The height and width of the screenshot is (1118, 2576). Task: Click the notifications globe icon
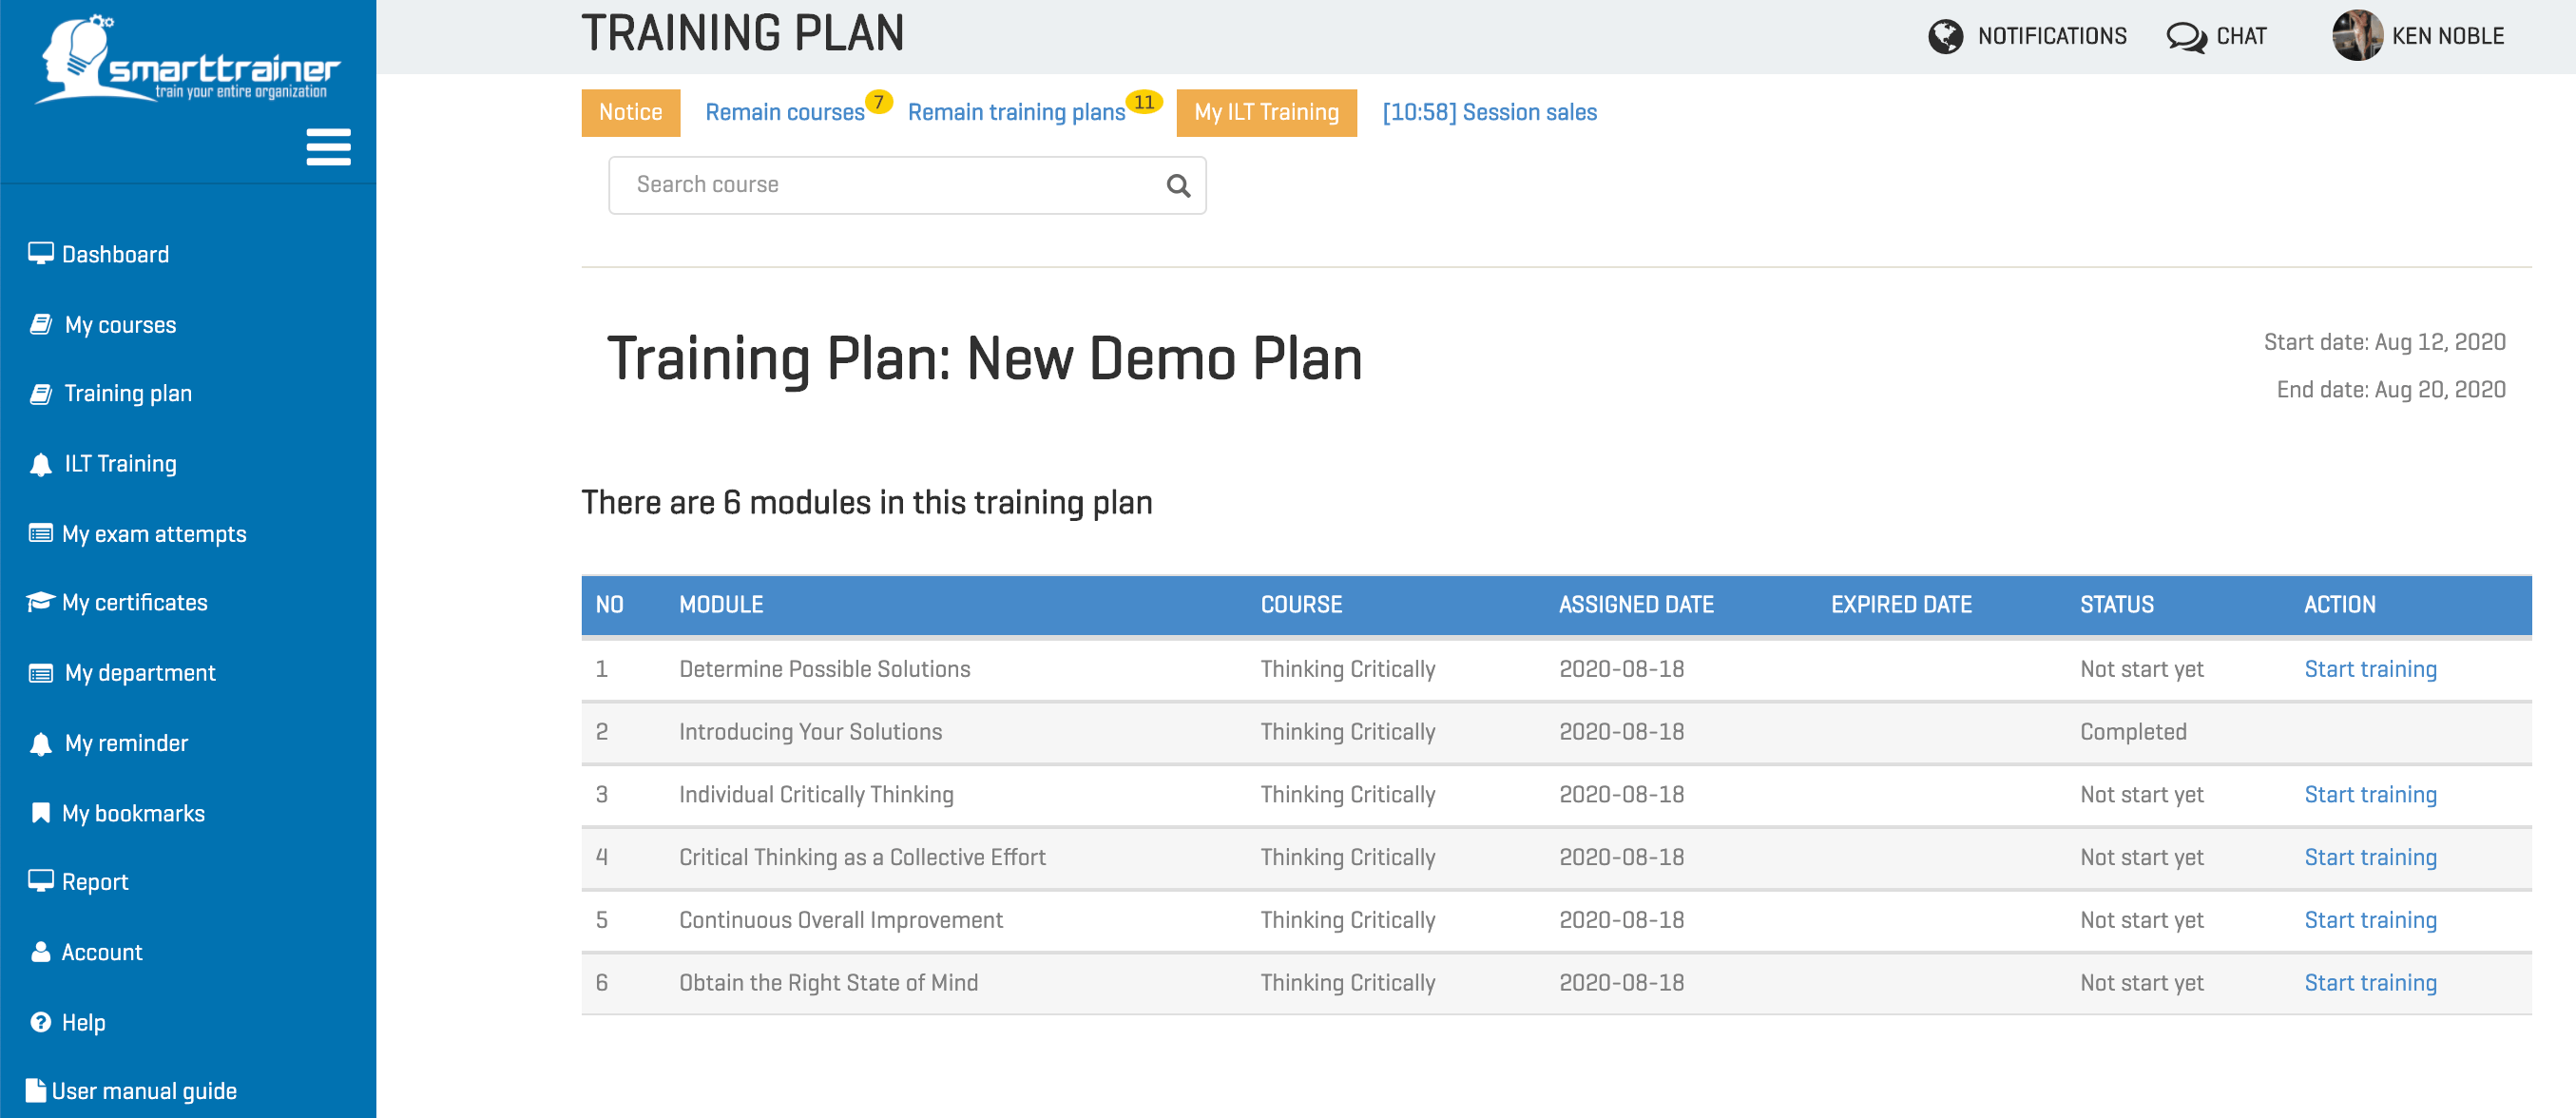click(1945, 37)
